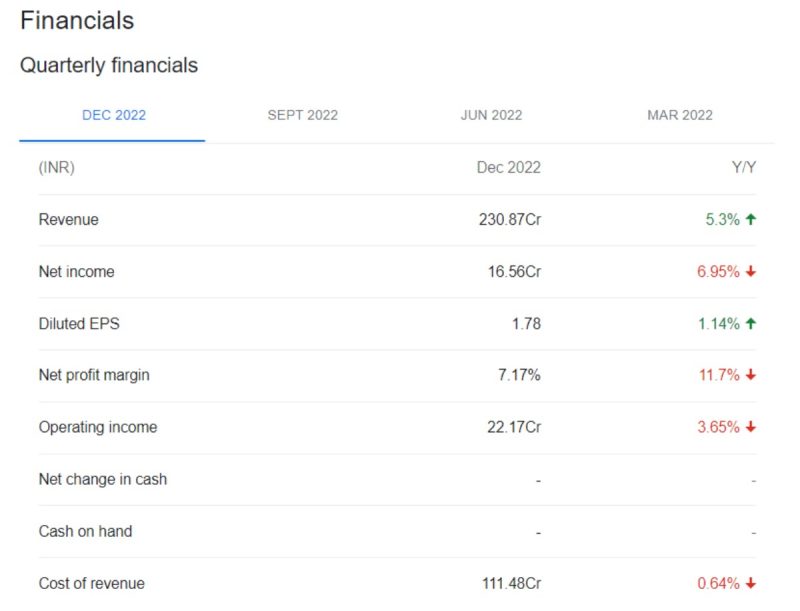The height and width of the screenshot is (611, 800).
Task: Click the 230.87Cr revenue value
Action: click(510, 219)
